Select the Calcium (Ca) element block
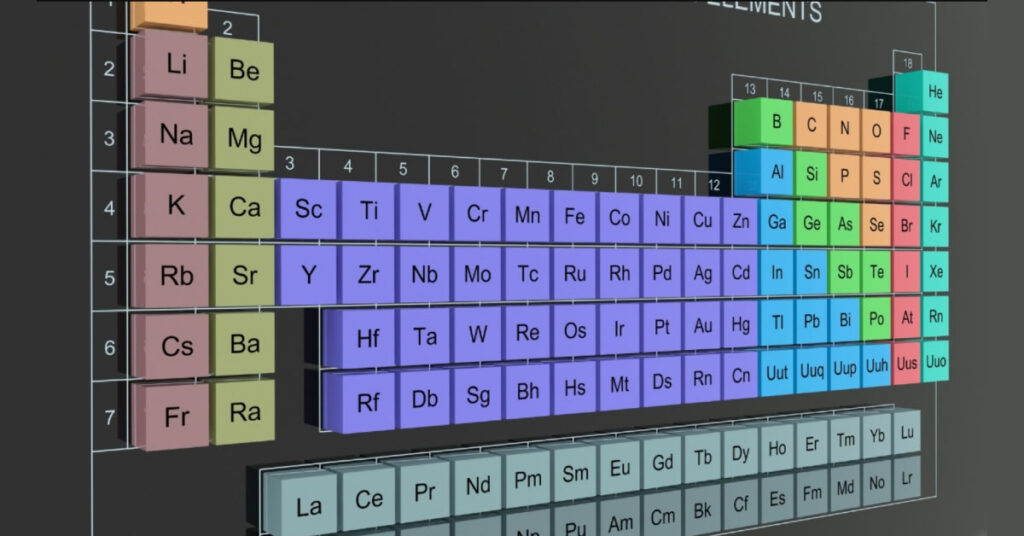The width and height of the screenshot is (1024, 536). pos(244,207)
